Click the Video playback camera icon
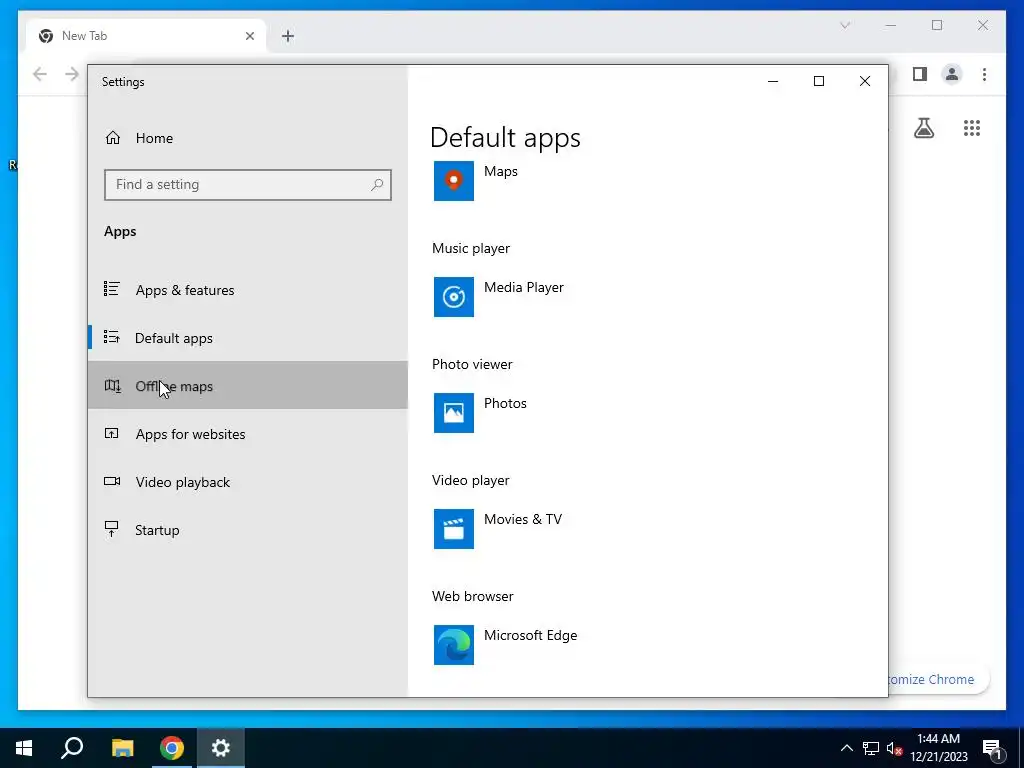Image resolution: width=1024 pixels, height=768 pixels. point(112,481)
